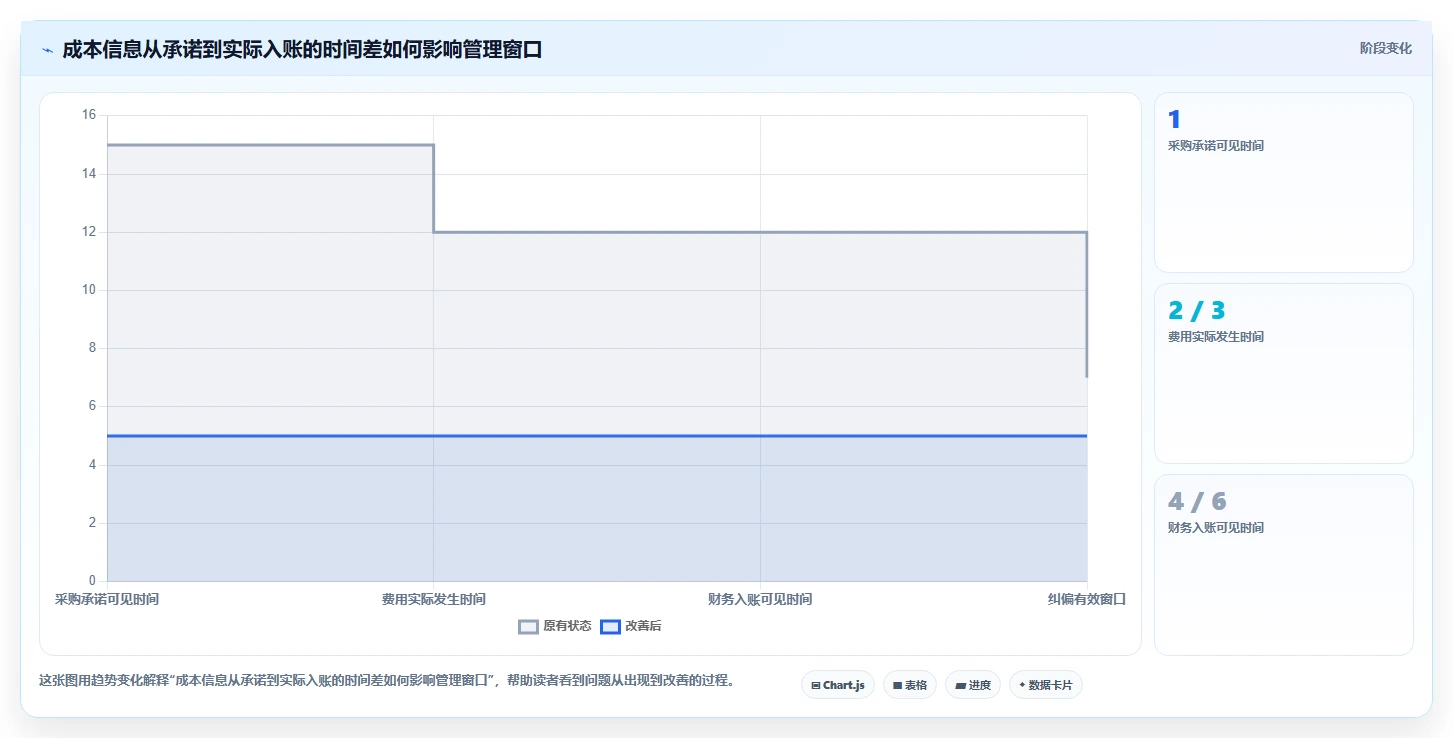
Task: Click the 数据卡片 tag icon
Action: point(1022,685)
